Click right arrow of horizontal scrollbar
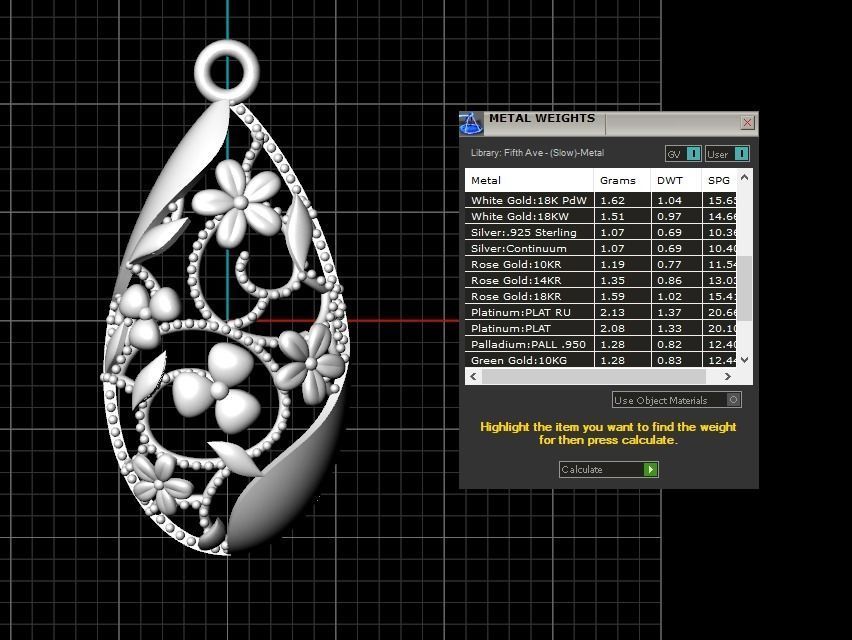Screen dimensions: 852x640 tap(728, 376)
